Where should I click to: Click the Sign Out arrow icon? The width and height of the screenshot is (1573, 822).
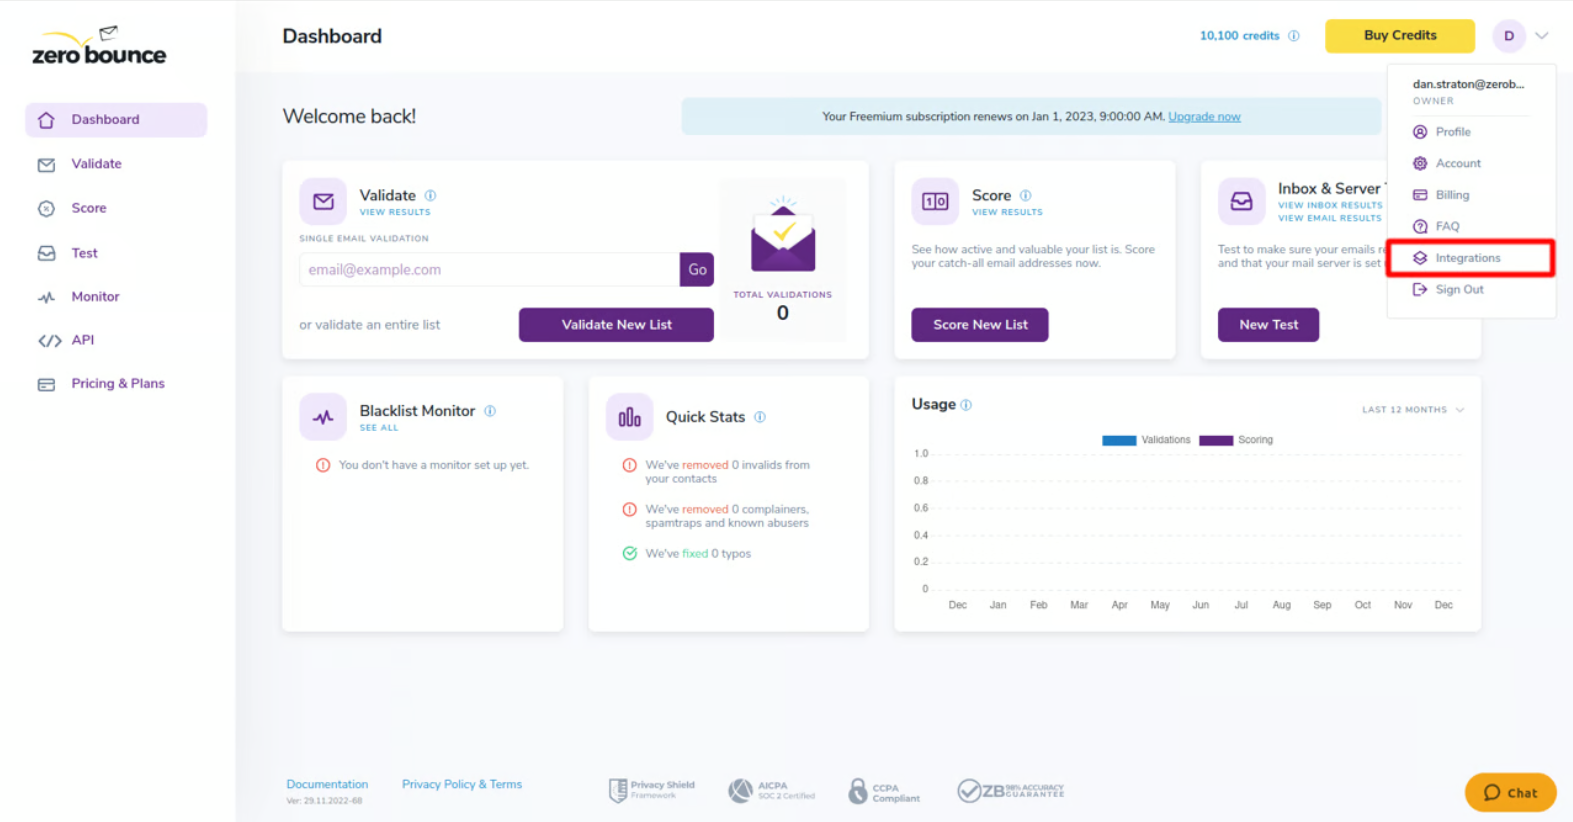tap(1420, 290)
